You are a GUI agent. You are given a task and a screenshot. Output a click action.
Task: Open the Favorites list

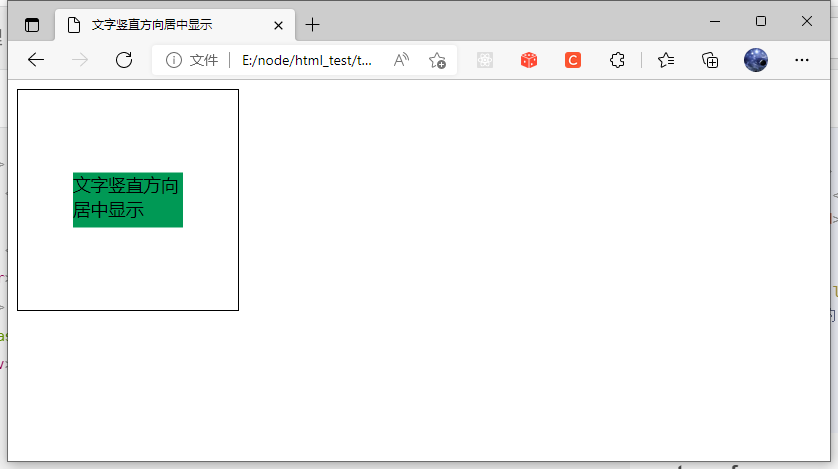[x=666, y=60]
